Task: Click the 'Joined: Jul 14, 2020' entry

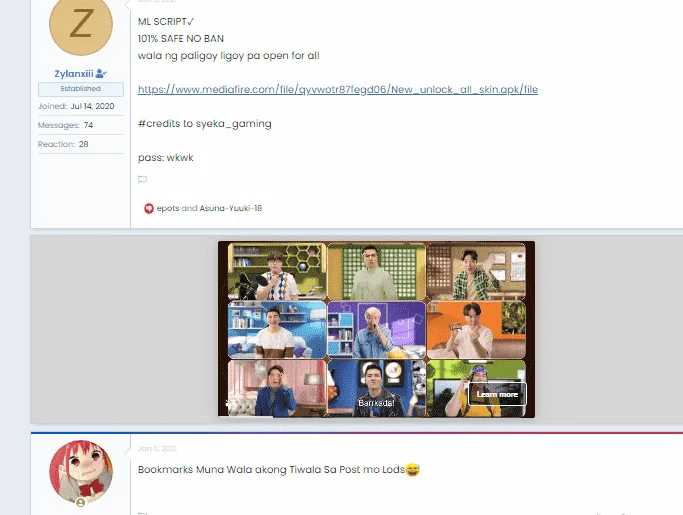Action: (76, 106)
